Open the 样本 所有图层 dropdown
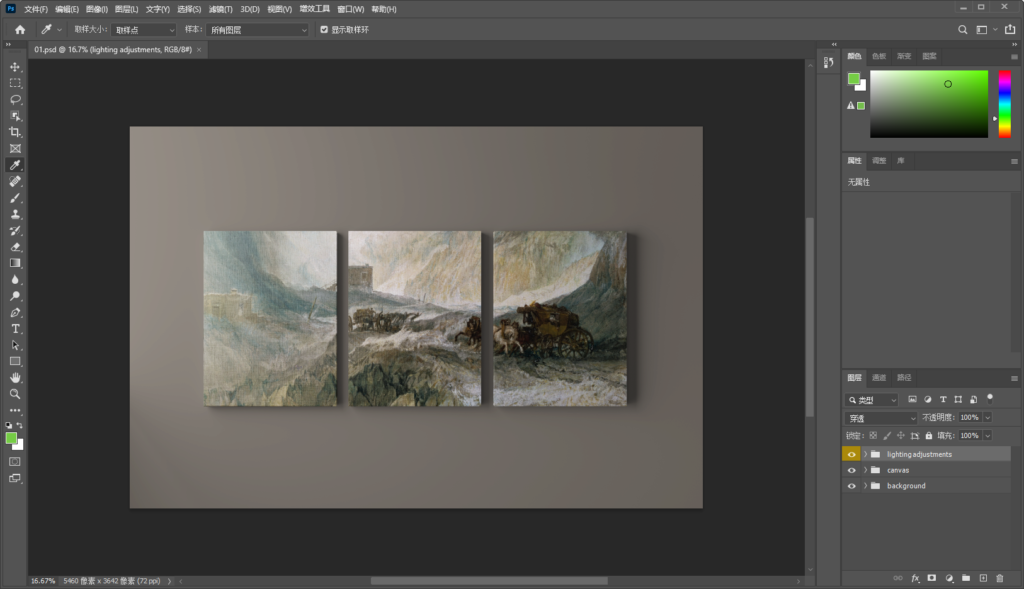This screenshot has width=1024, height=589. 257,30
